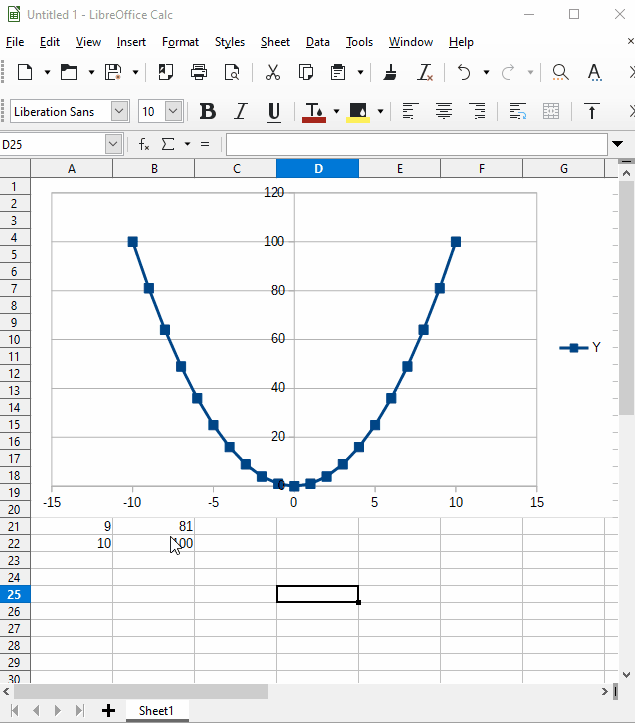Click into the formula input line

point(416,144)
